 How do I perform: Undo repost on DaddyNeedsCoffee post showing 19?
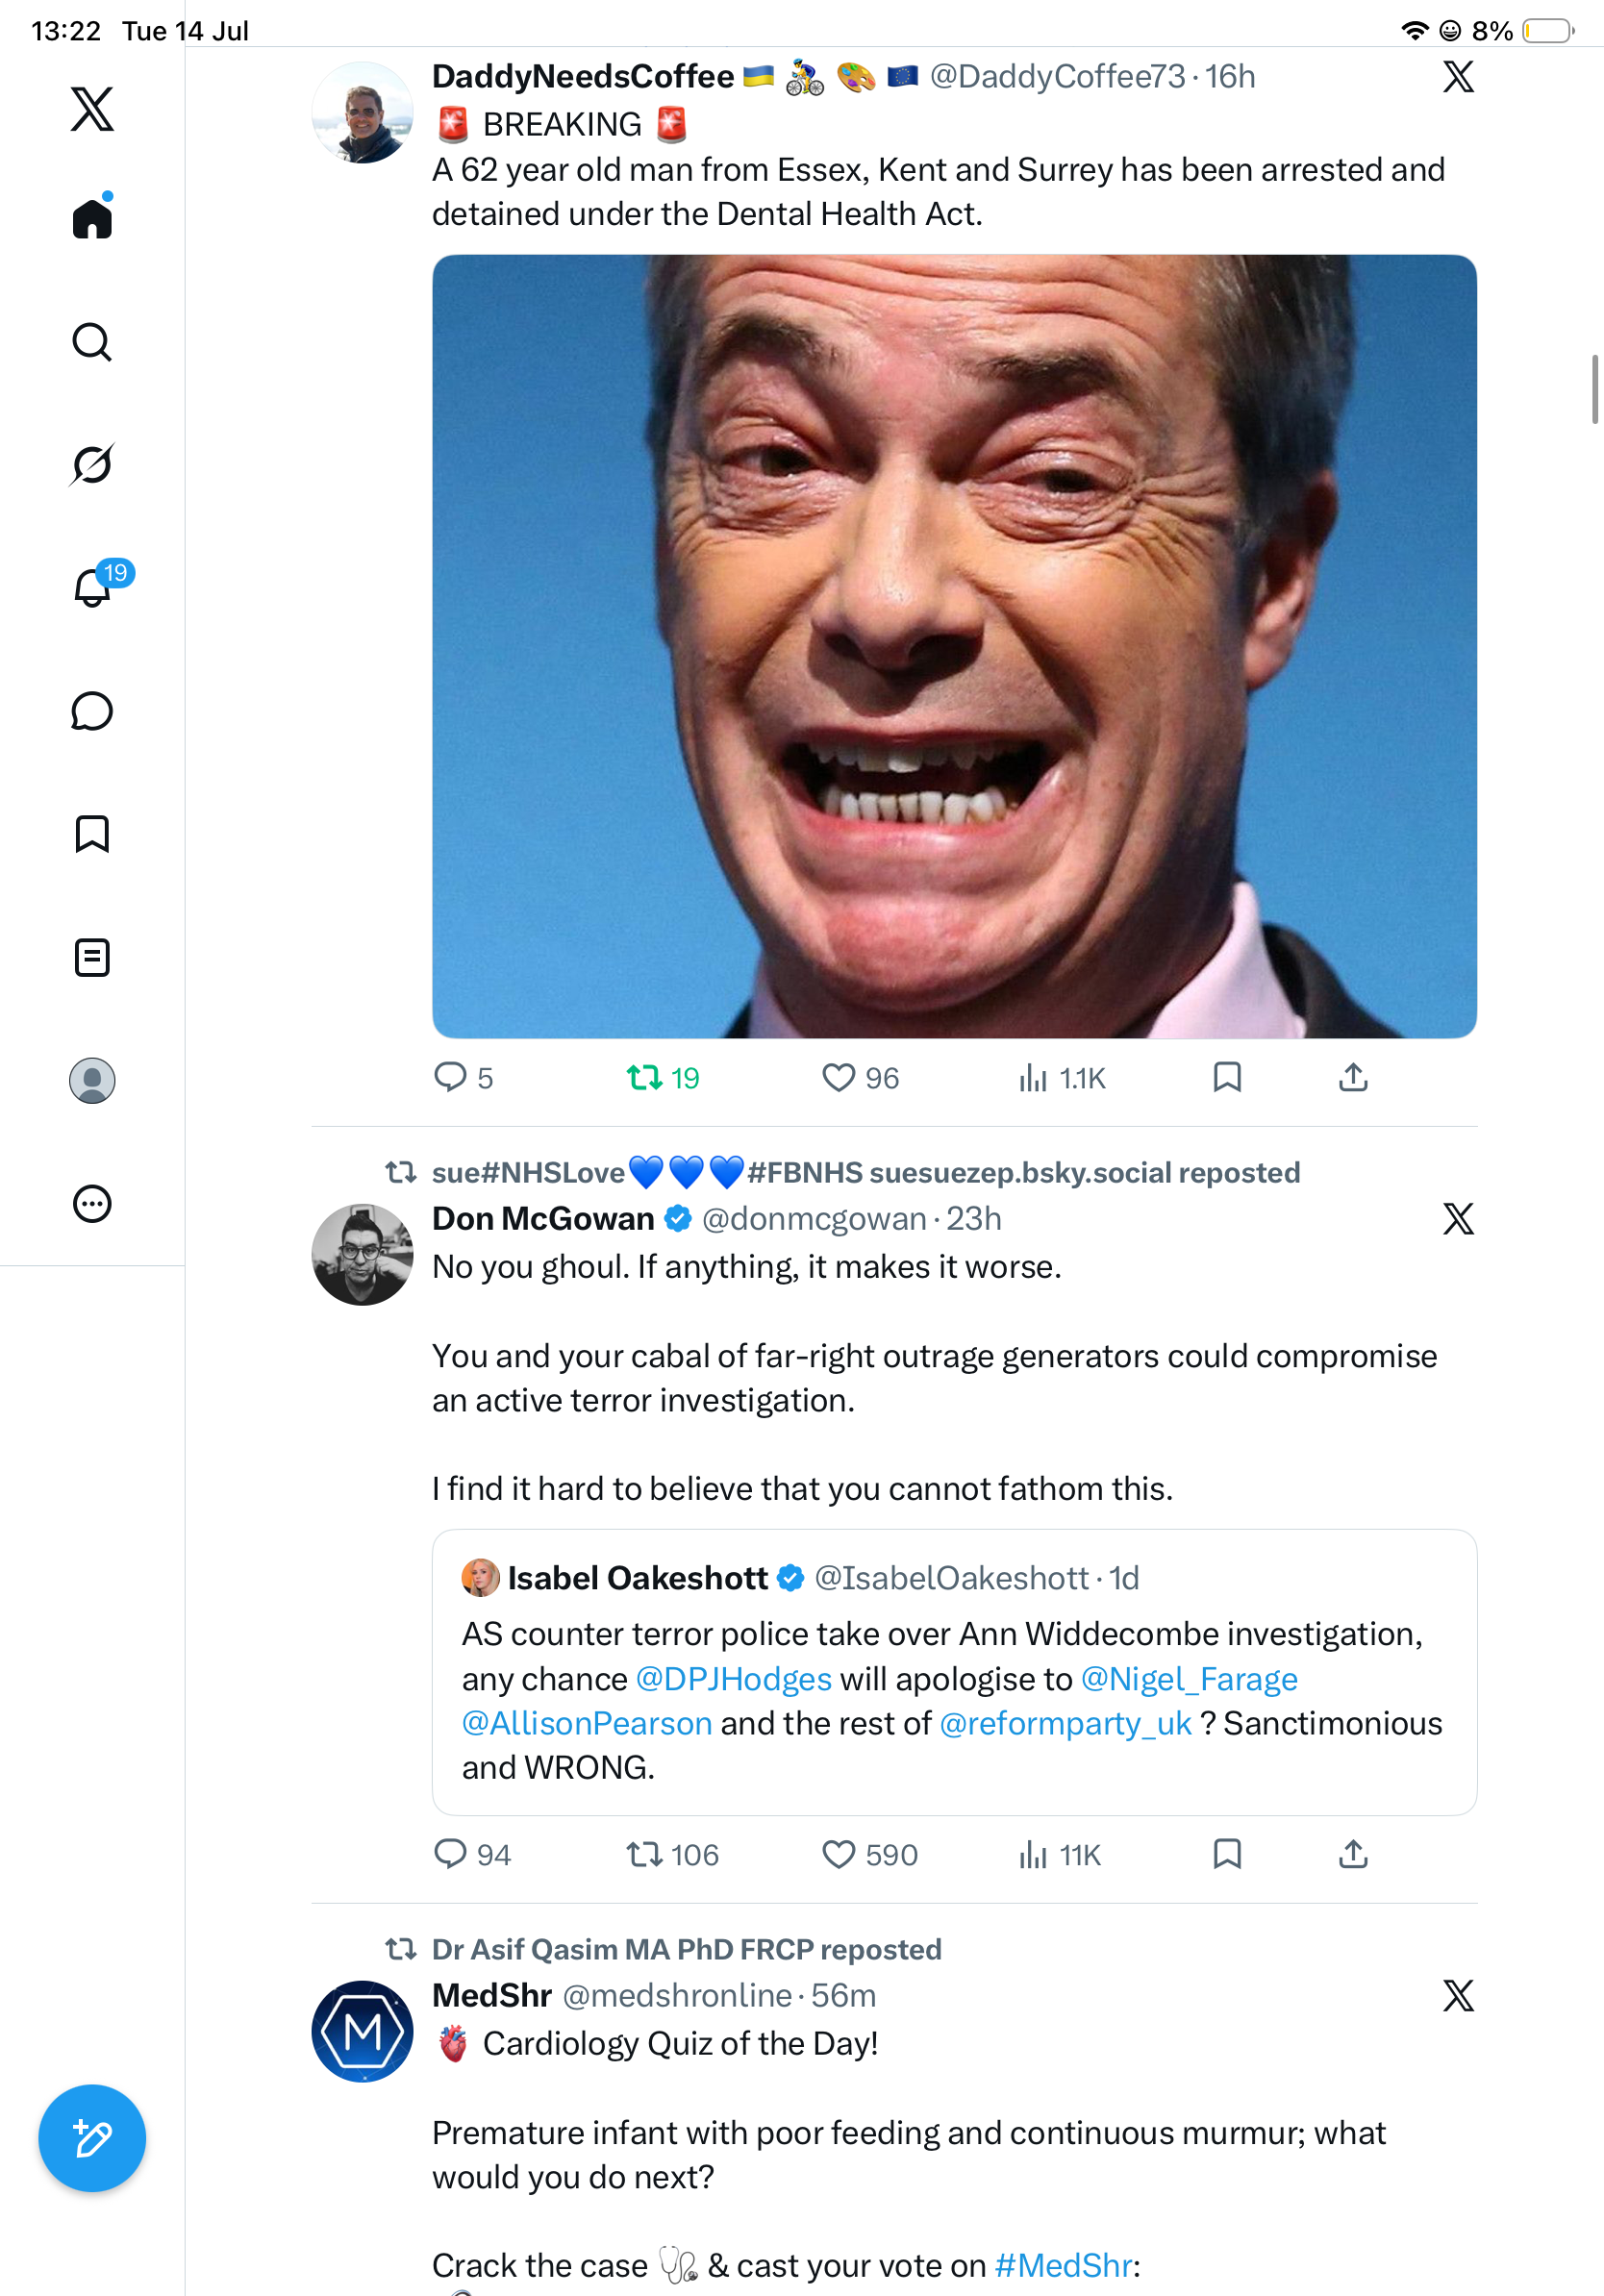click(663, 1077)
